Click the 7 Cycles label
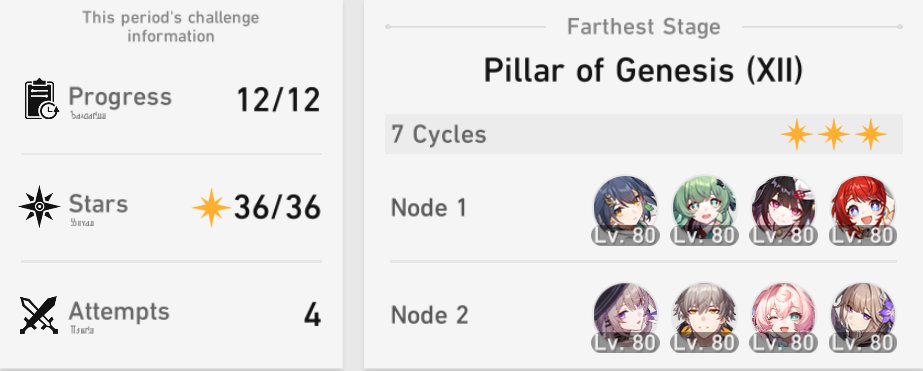923x371 pixels. click(439, 135)
